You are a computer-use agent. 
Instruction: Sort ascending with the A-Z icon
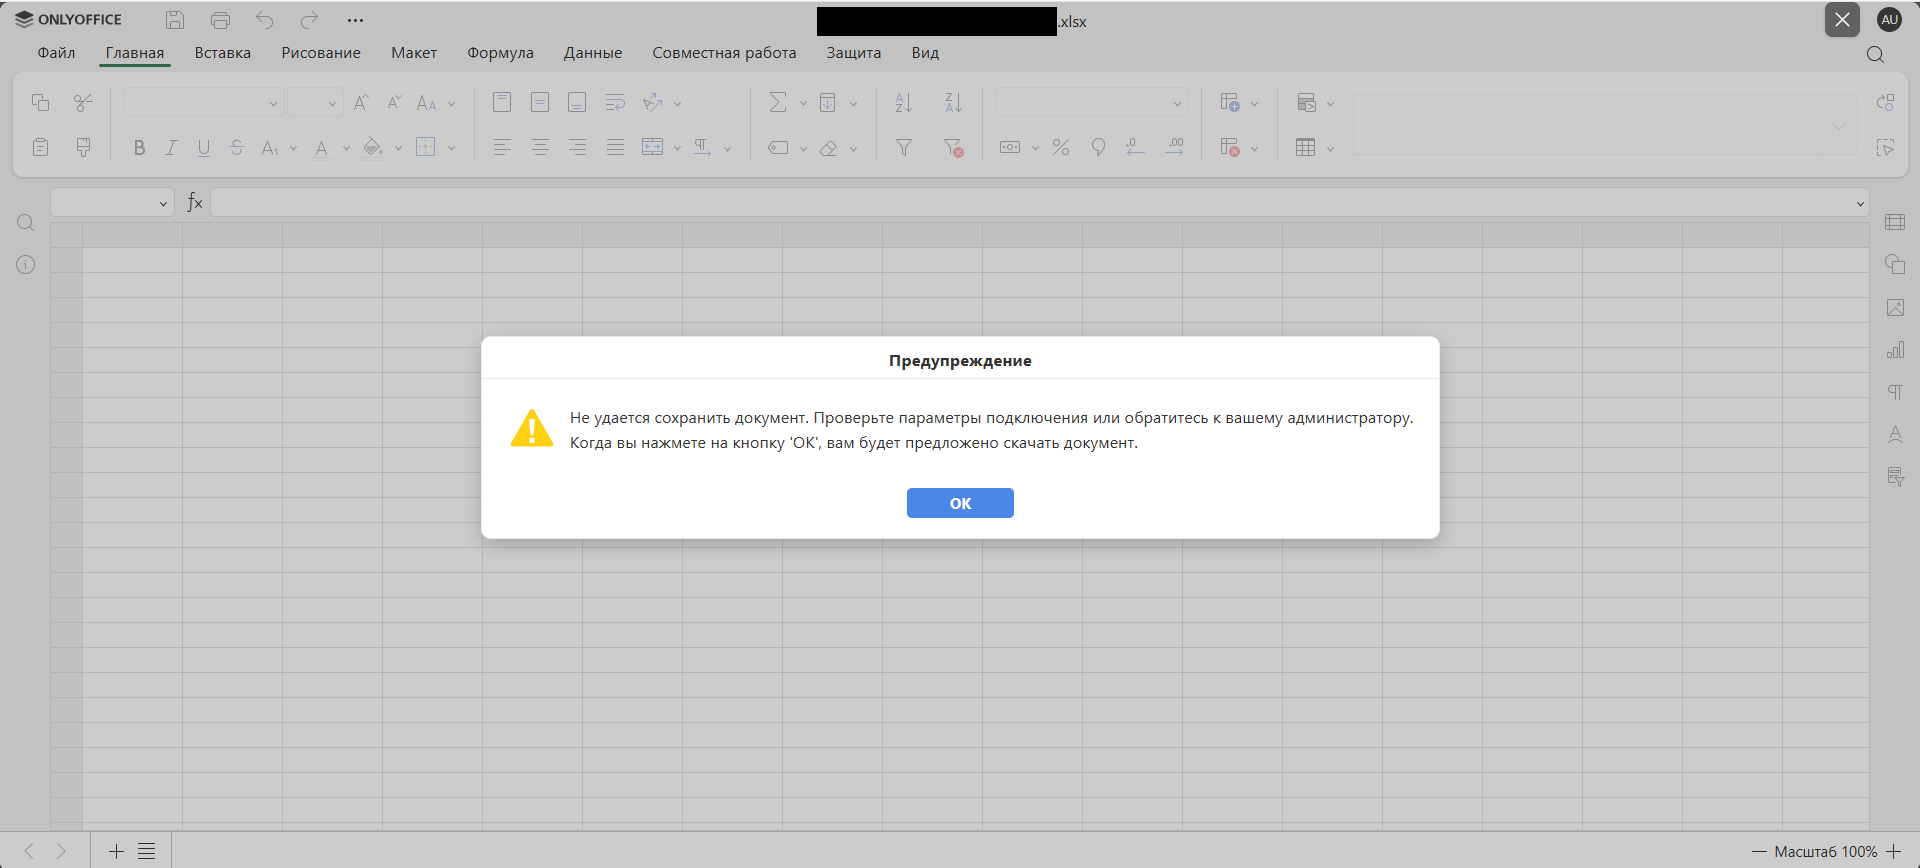[904, 102]
